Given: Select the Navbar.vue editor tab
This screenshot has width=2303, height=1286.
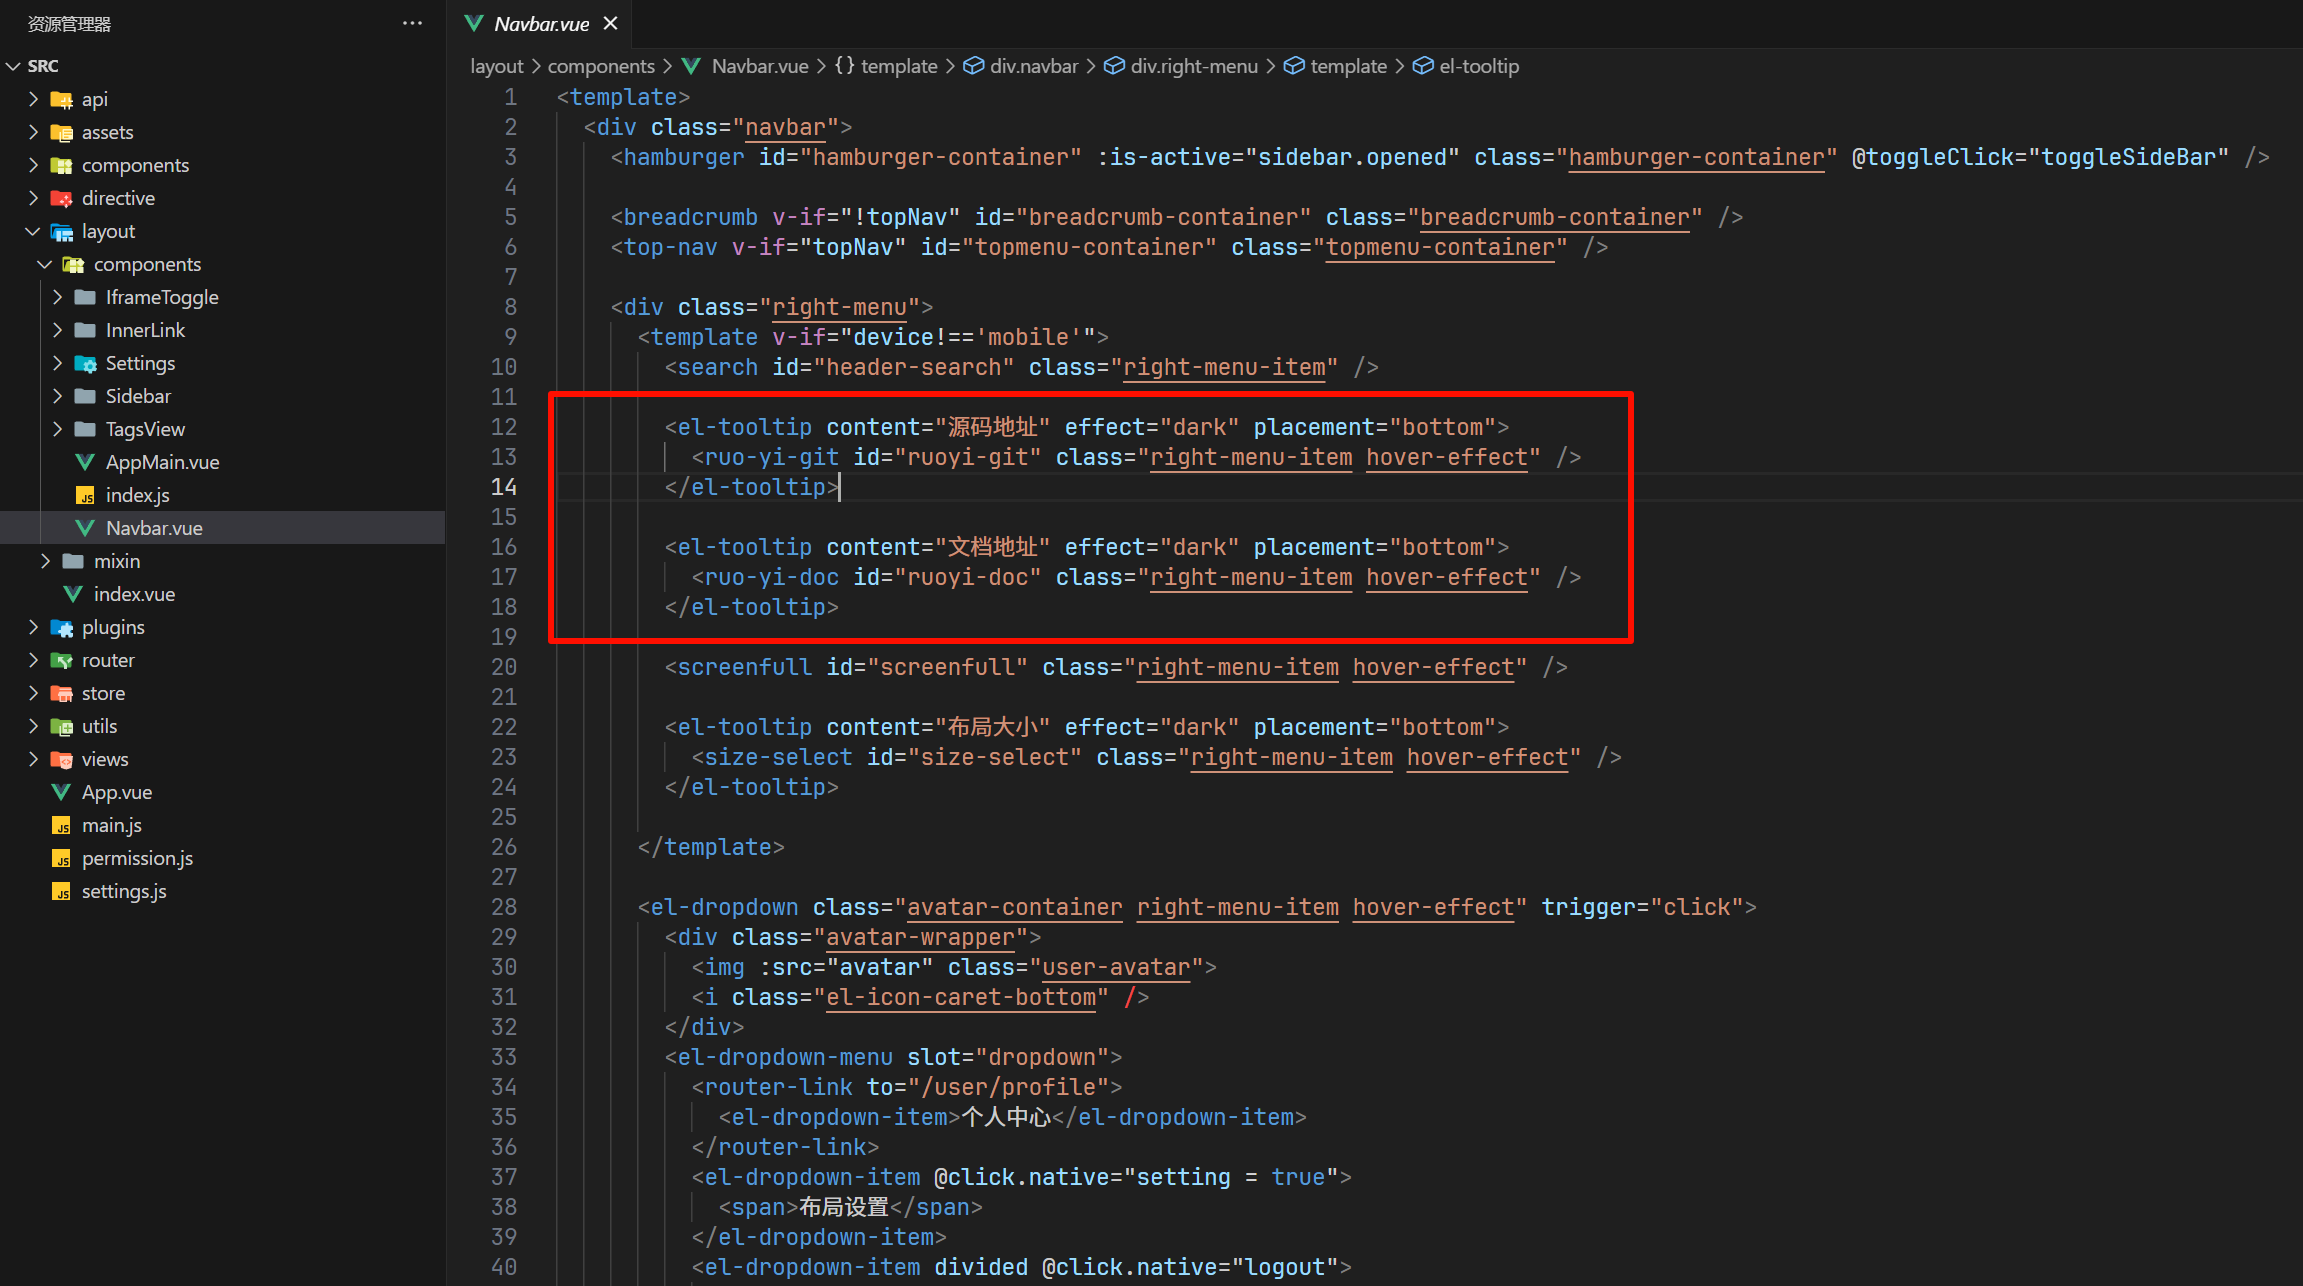Looking at the screenshot, I should (x=540, y=23).
